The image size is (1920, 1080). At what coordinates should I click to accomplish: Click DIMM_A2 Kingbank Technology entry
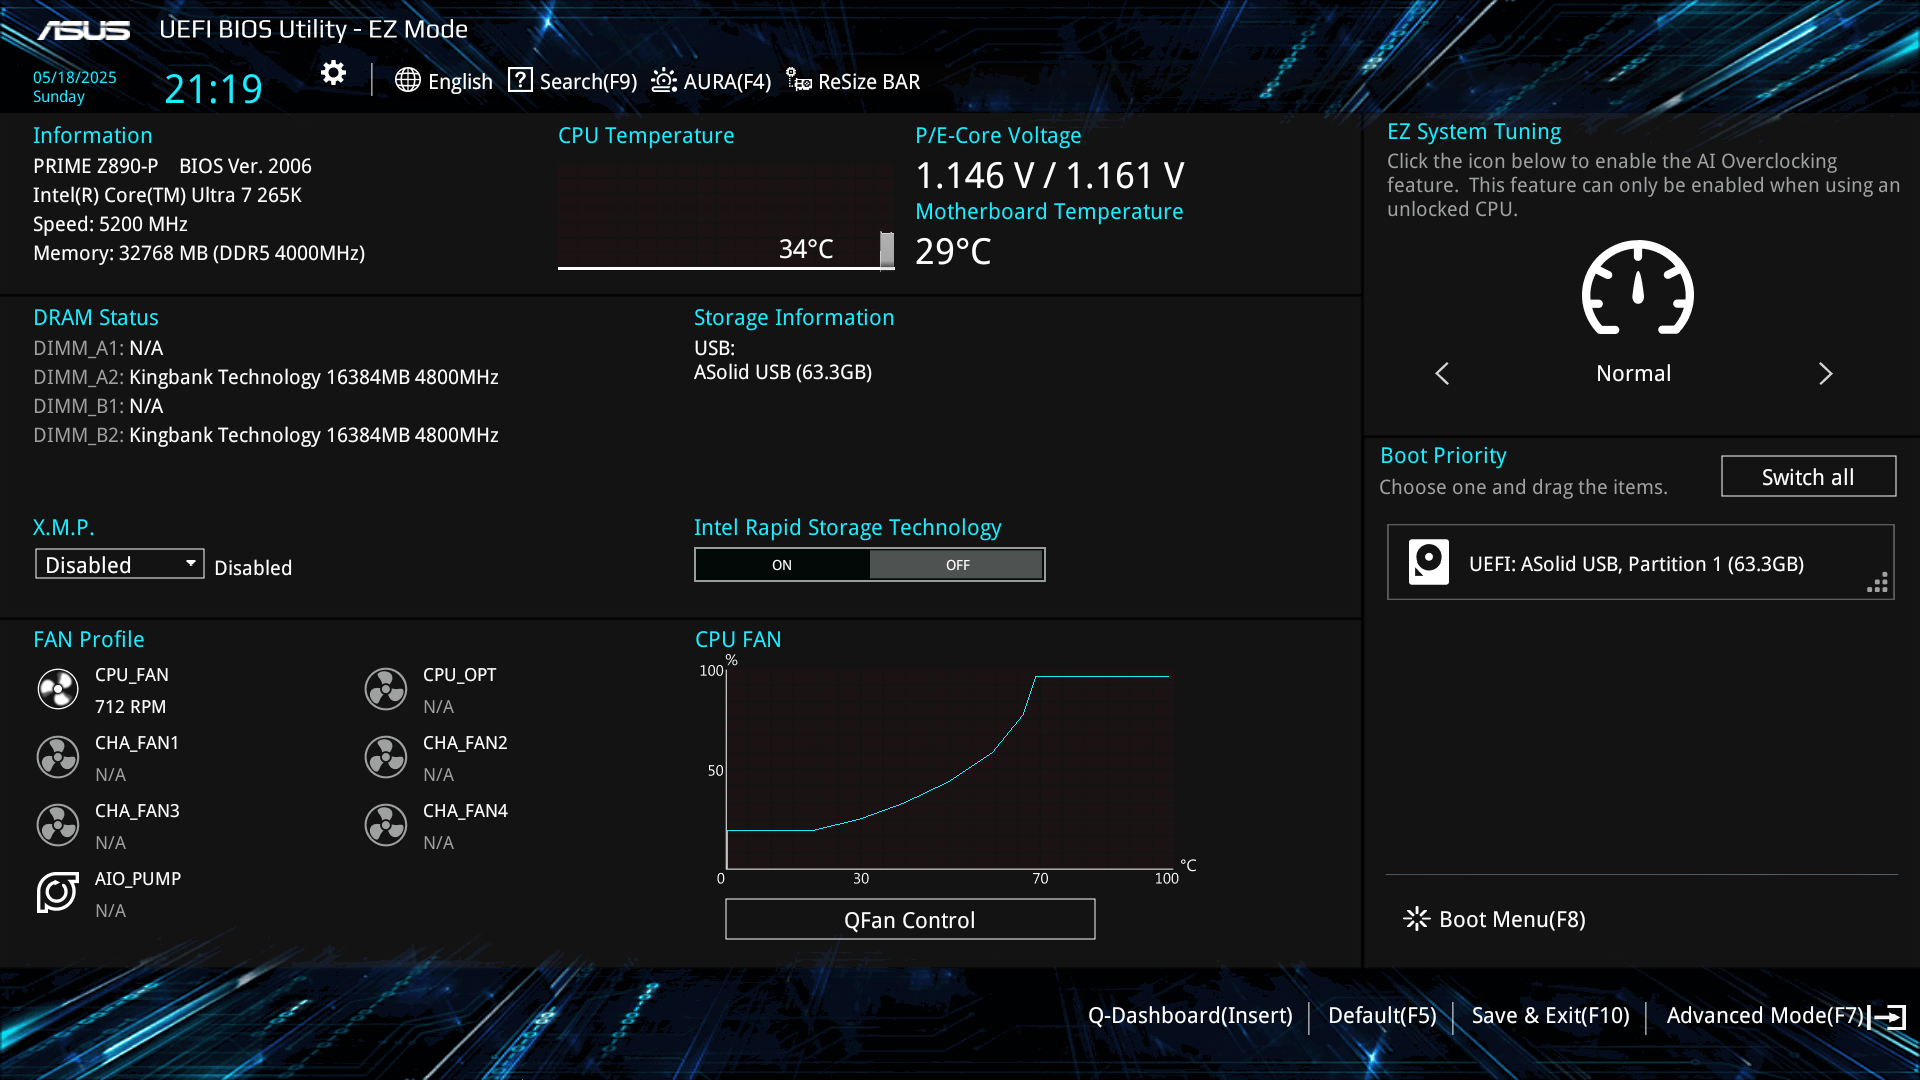click(x=266, y=378)
